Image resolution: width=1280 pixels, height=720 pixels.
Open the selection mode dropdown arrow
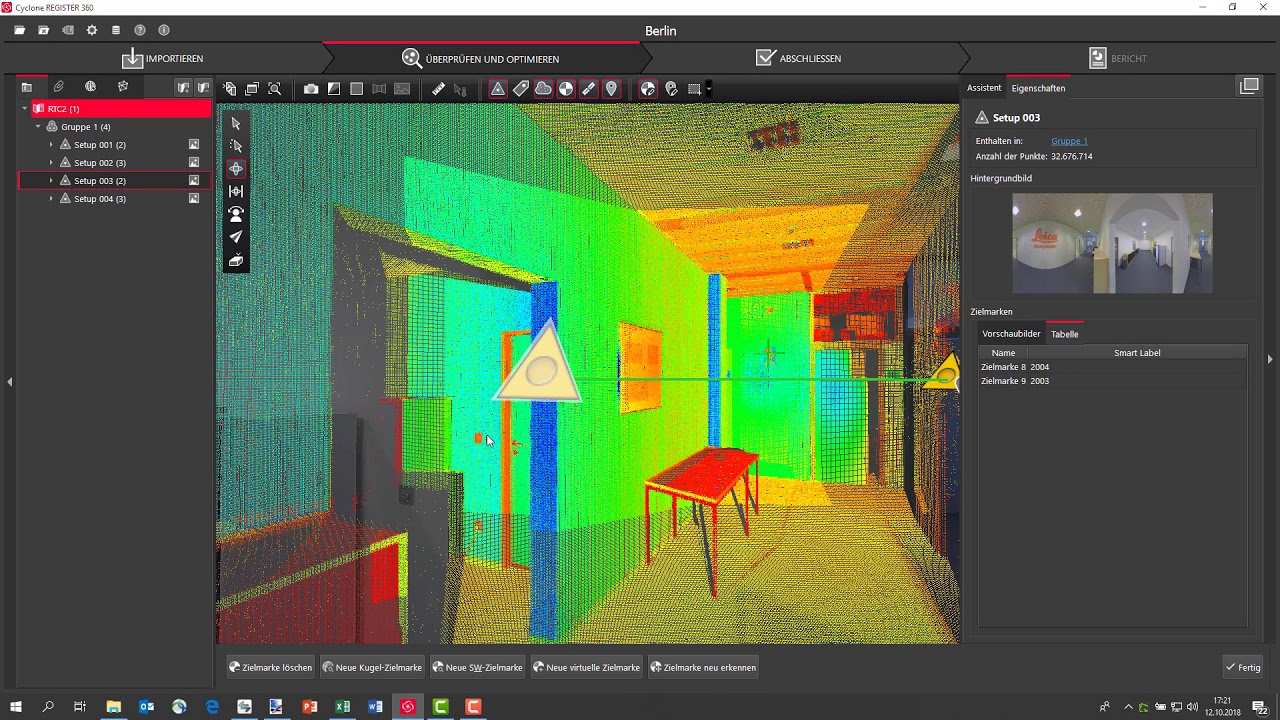pos(709,89)
